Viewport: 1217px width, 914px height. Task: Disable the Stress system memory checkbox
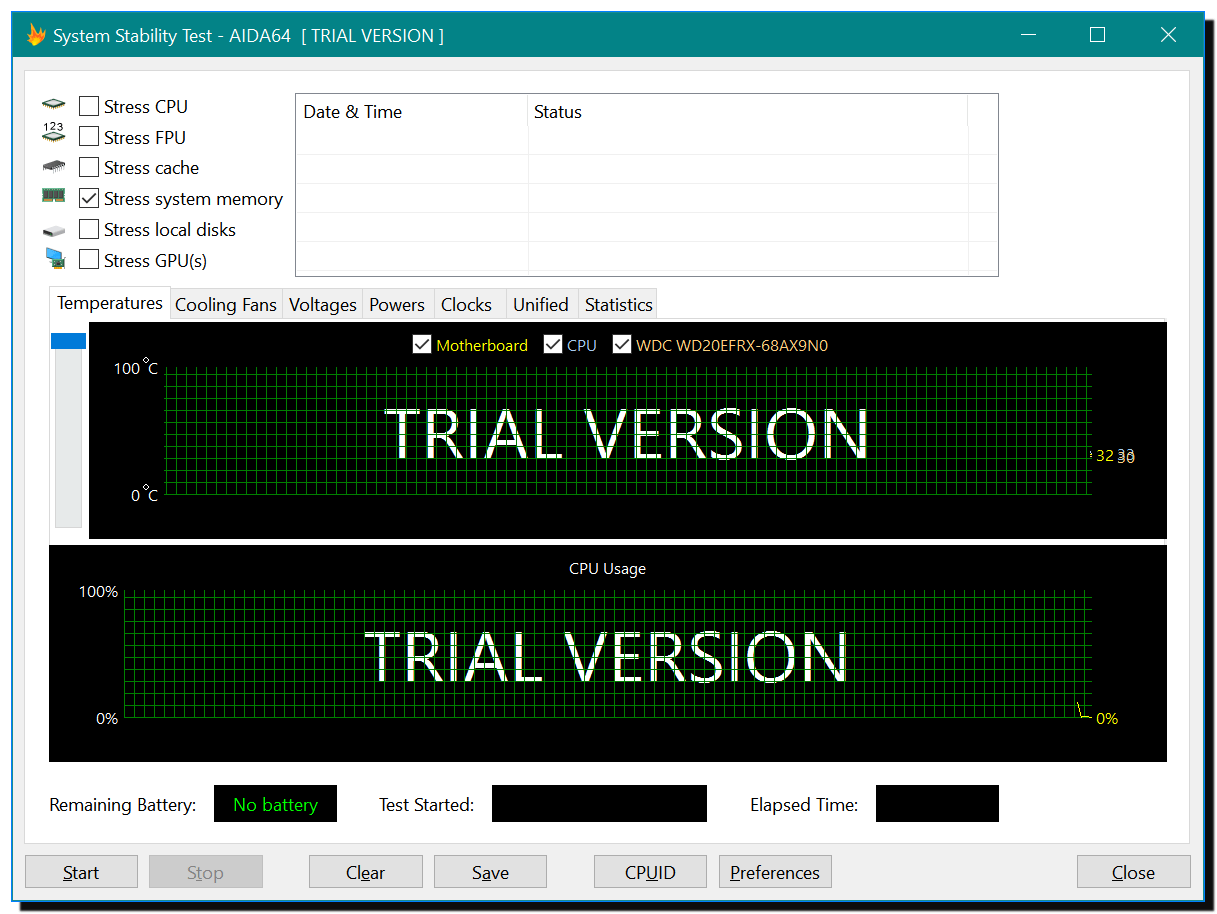pos(89,198)
